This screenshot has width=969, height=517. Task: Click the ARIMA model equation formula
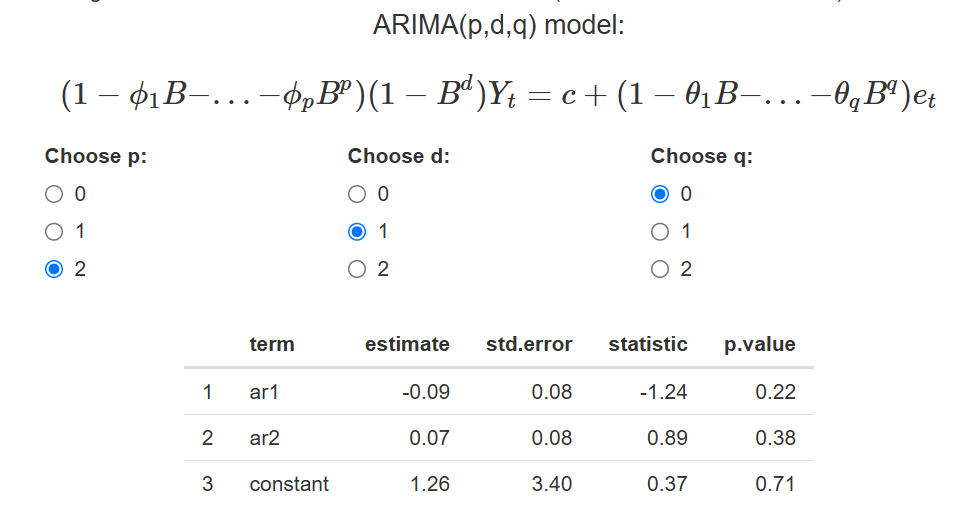[498, 95]
